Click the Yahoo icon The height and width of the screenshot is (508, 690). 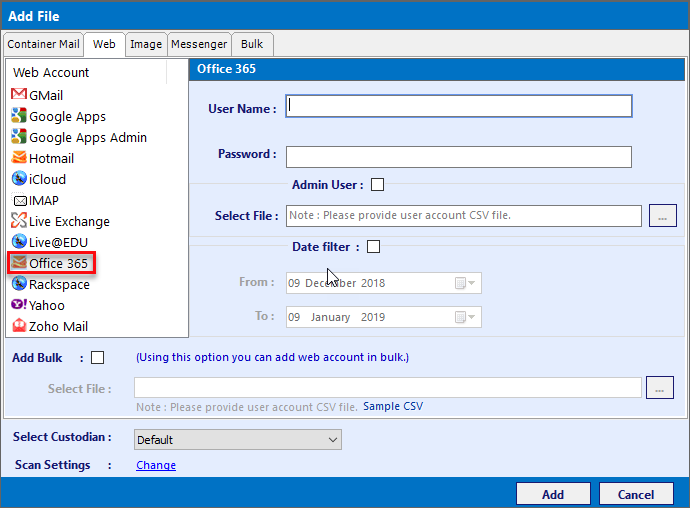pyautogui.click(x=18, y=305)
